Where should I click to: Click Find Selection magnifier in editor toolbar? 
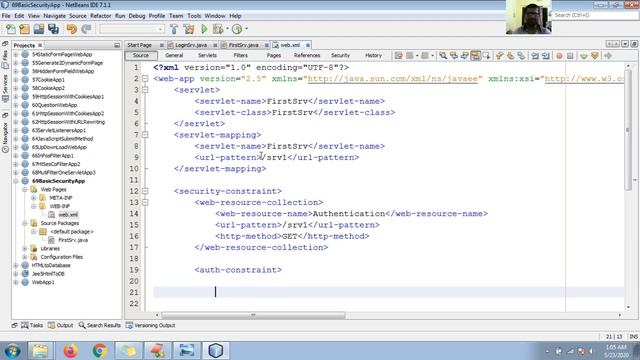443,56
